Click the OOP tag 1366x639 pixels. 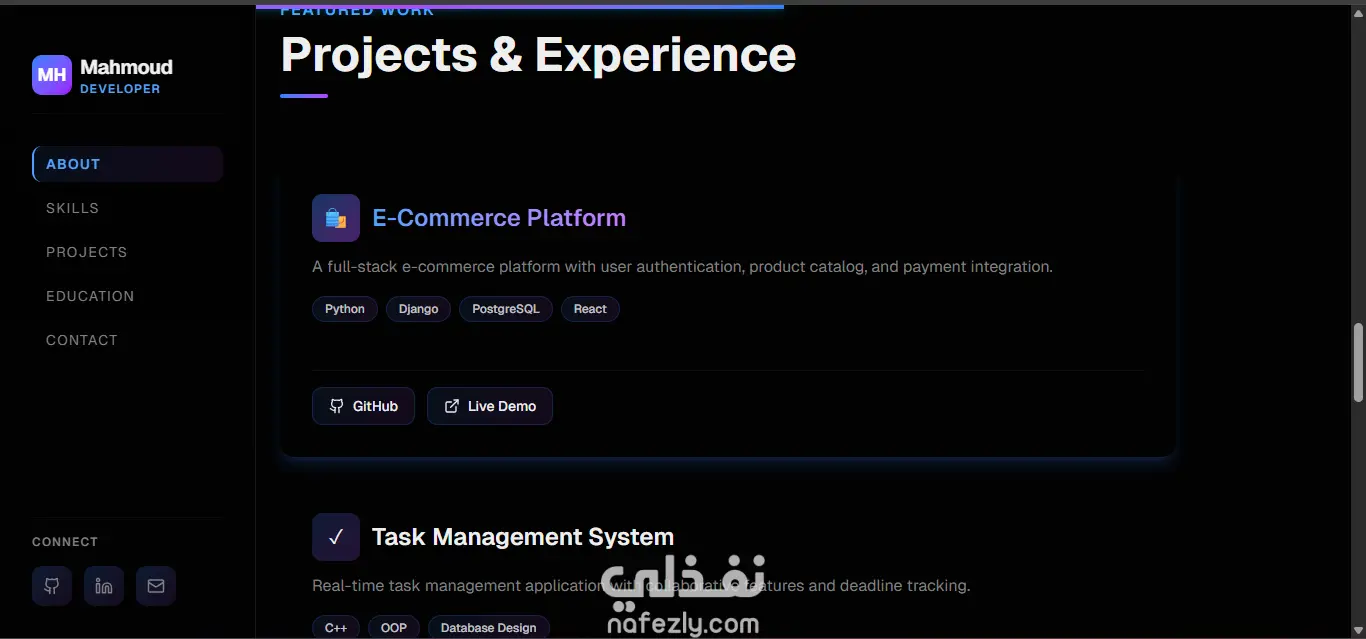394,627
